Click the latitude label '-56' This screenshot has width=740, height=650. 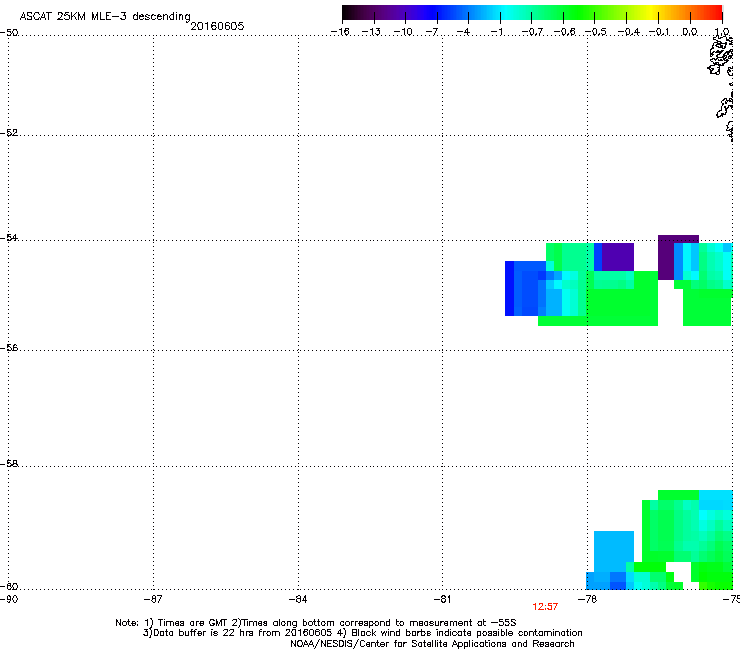9,347
